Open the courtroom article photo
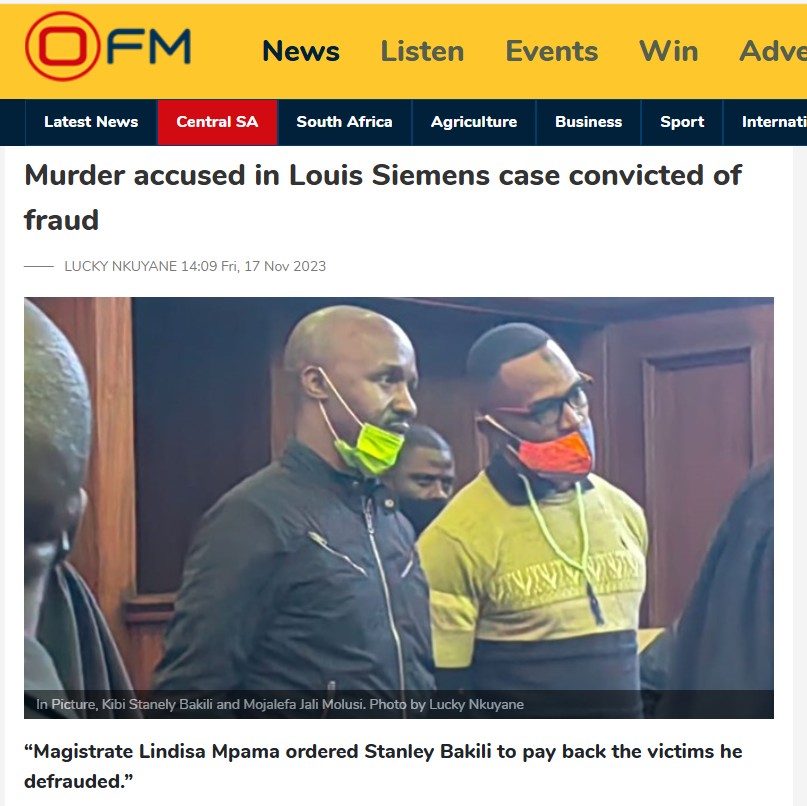 pos(399,507)
